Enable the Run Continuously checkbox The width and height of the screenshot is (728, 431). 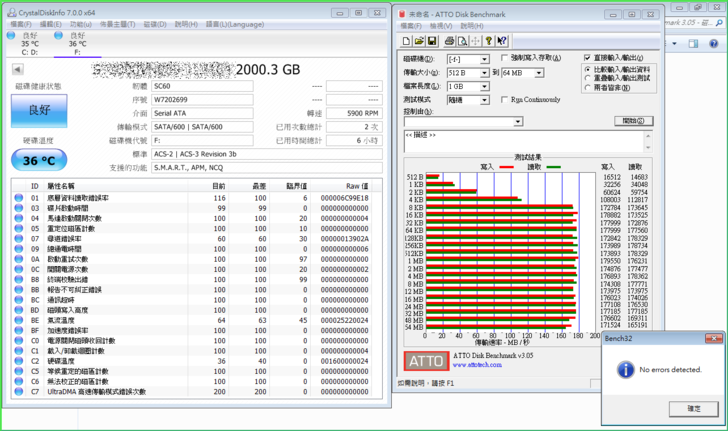coord(503,100)
